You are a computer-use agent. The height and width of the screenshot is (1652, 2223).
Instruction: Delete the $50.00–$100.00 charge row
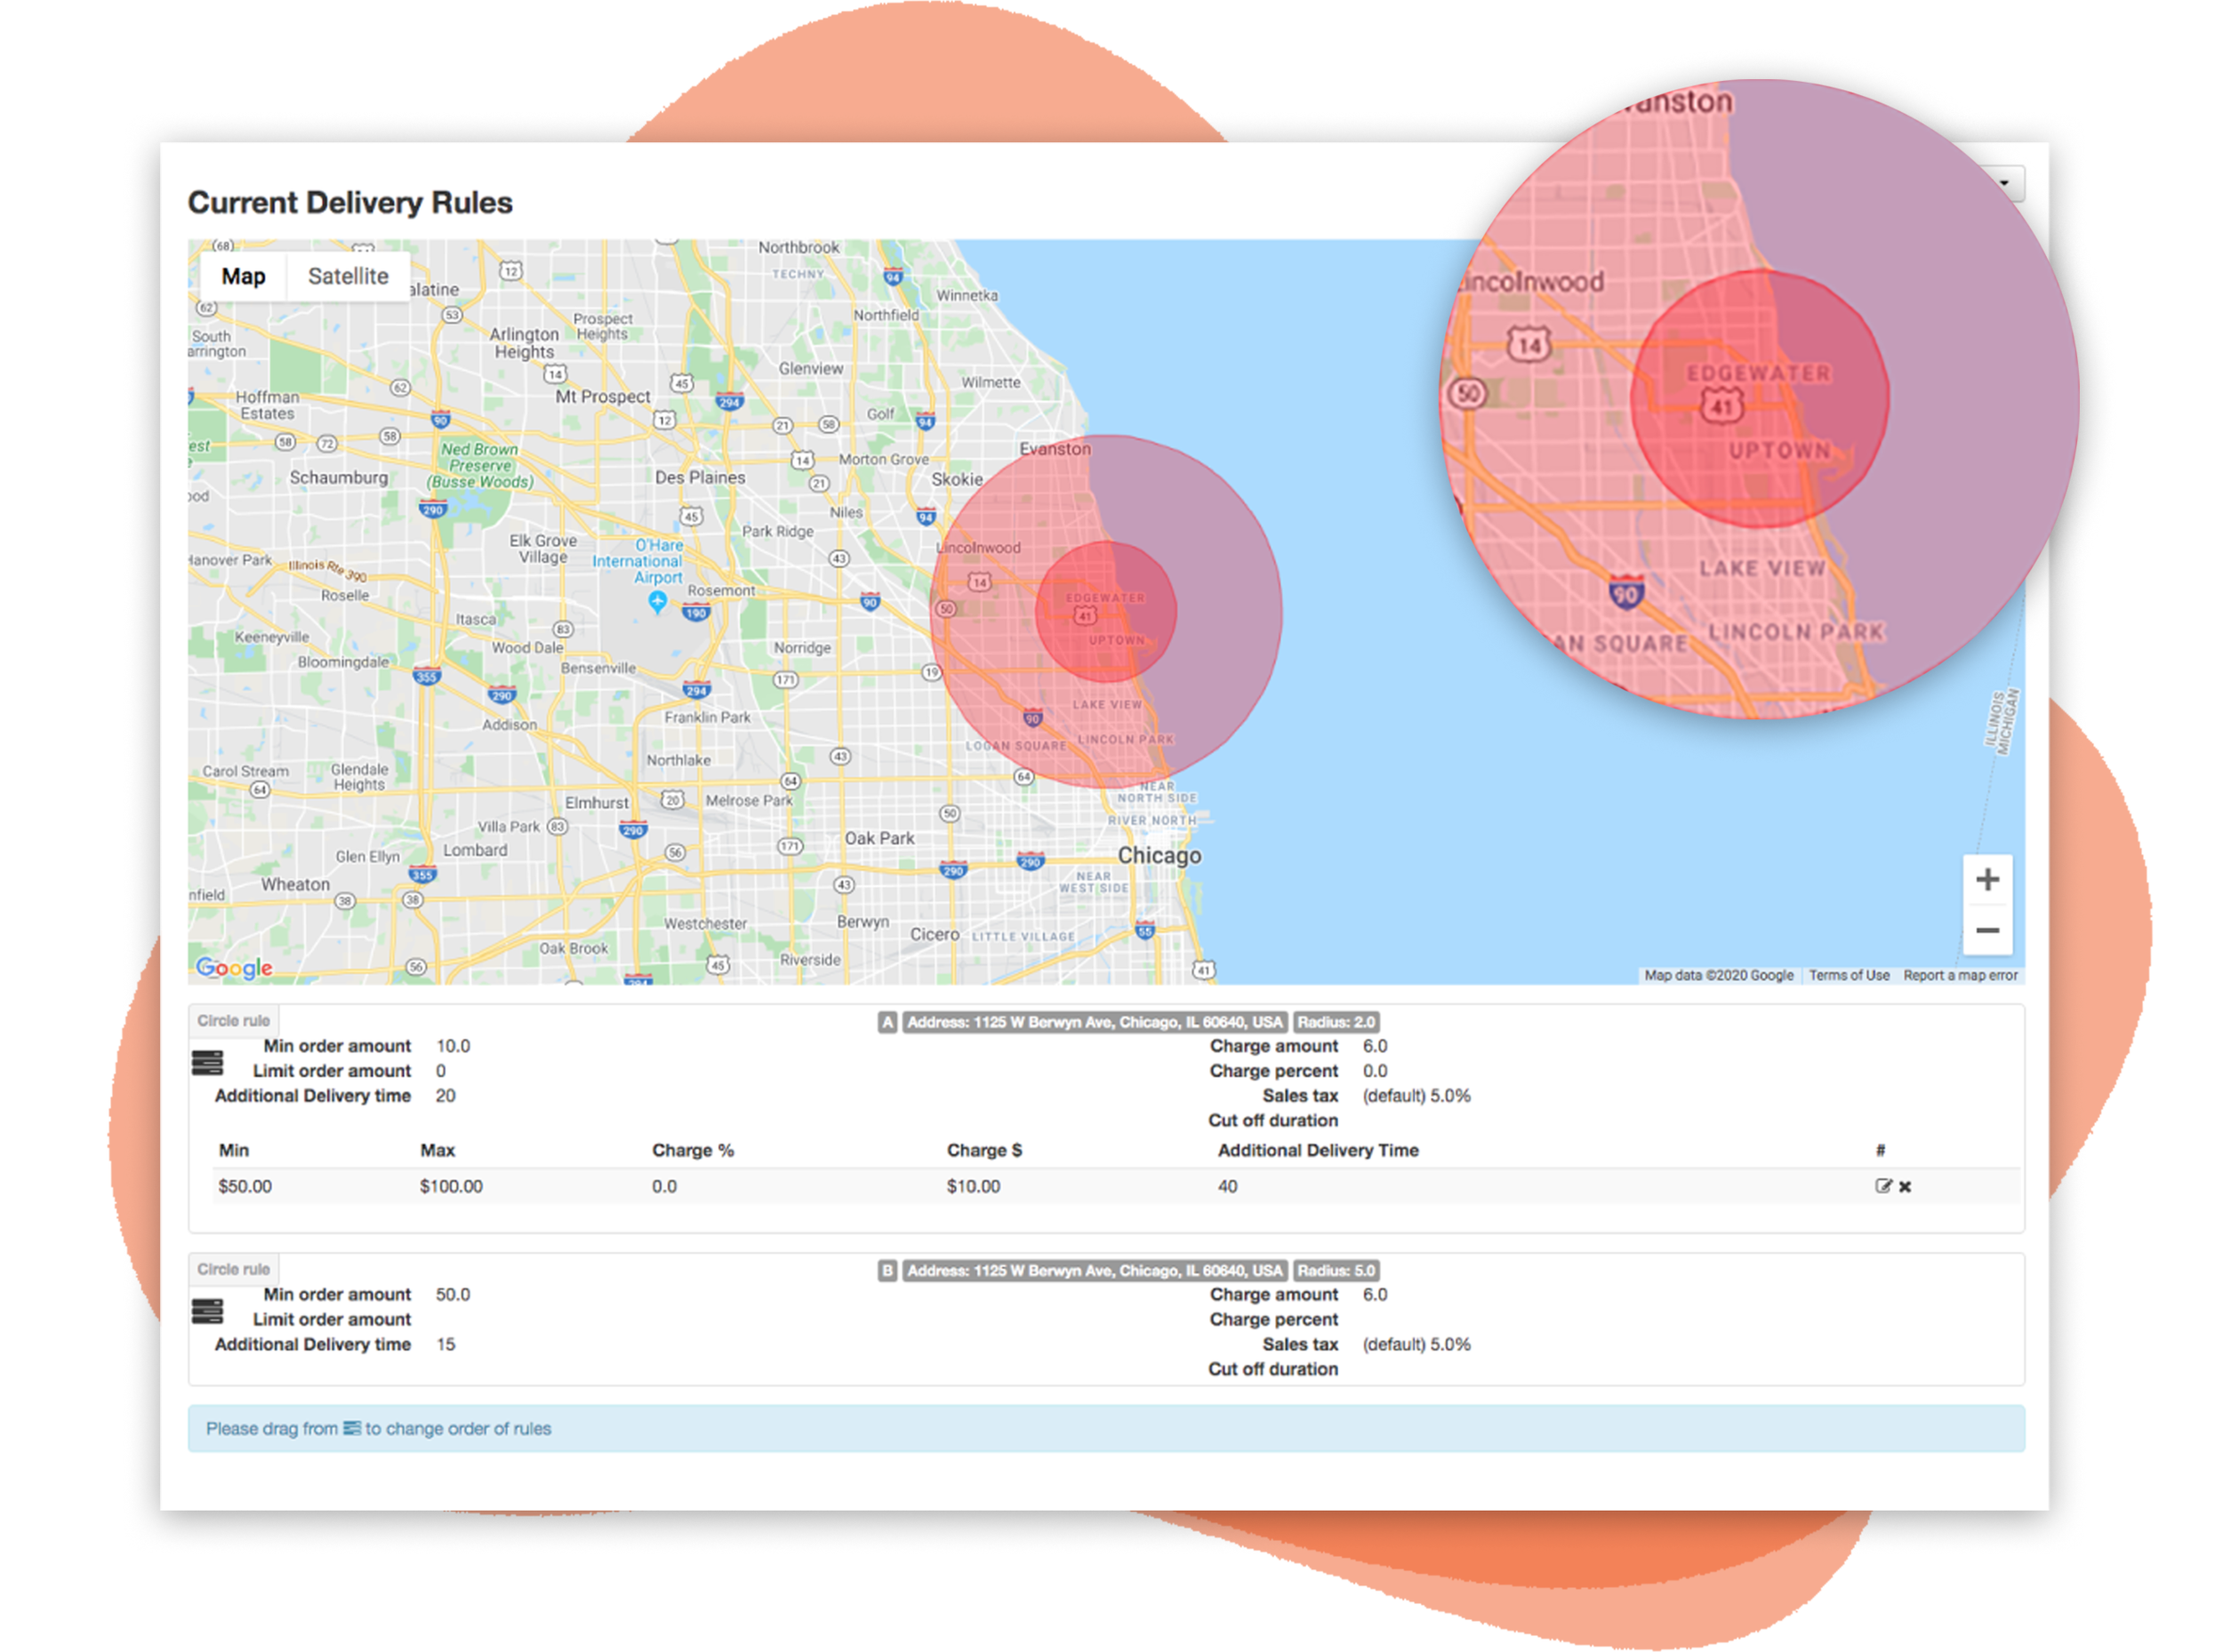tap(1905, 1187)
